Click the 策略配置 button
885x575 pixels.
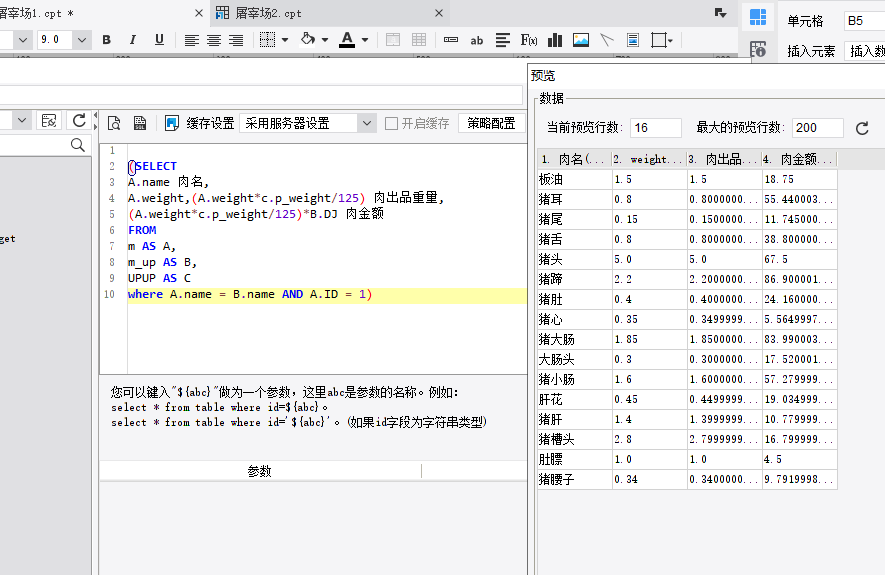(x=492, y=123)
